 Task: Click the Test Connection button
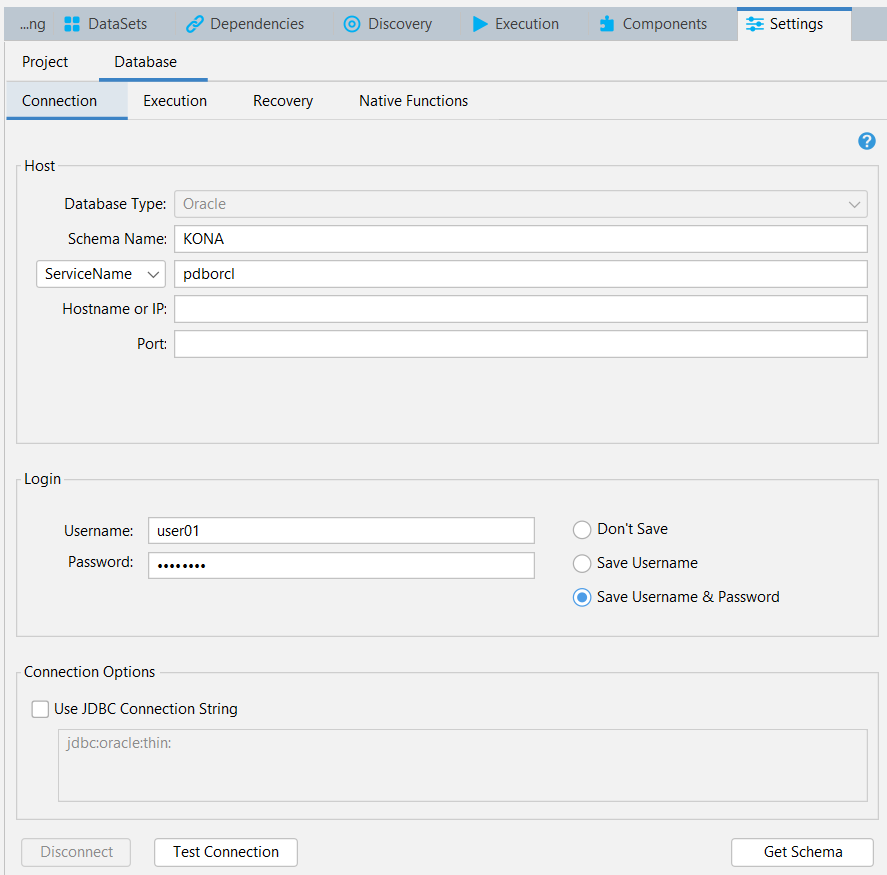coord(226,852)
